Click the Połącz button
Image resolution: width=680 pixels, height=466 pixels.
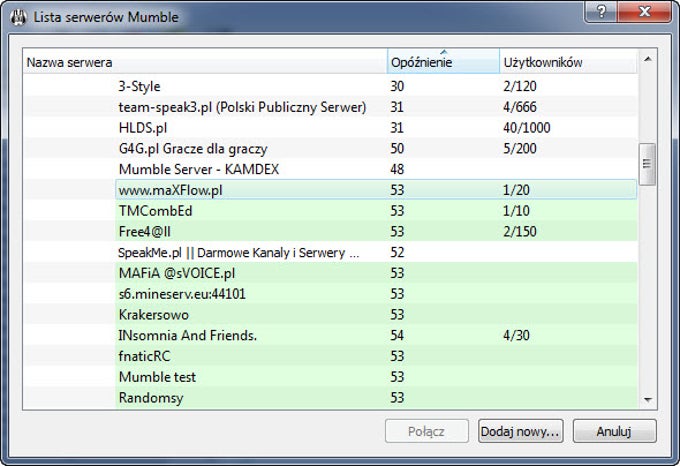point(426,431)
